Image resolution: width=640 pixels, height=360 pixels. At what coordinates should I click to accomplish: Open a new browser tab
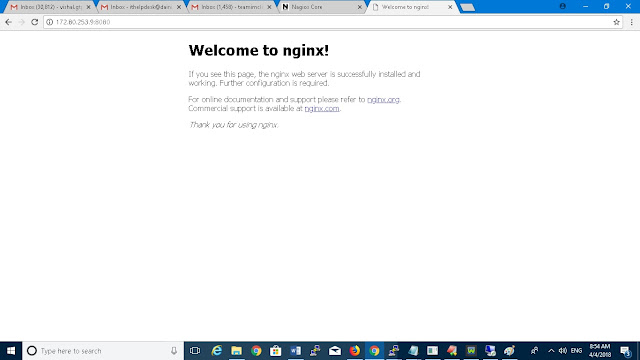click(x=467, y=7)
